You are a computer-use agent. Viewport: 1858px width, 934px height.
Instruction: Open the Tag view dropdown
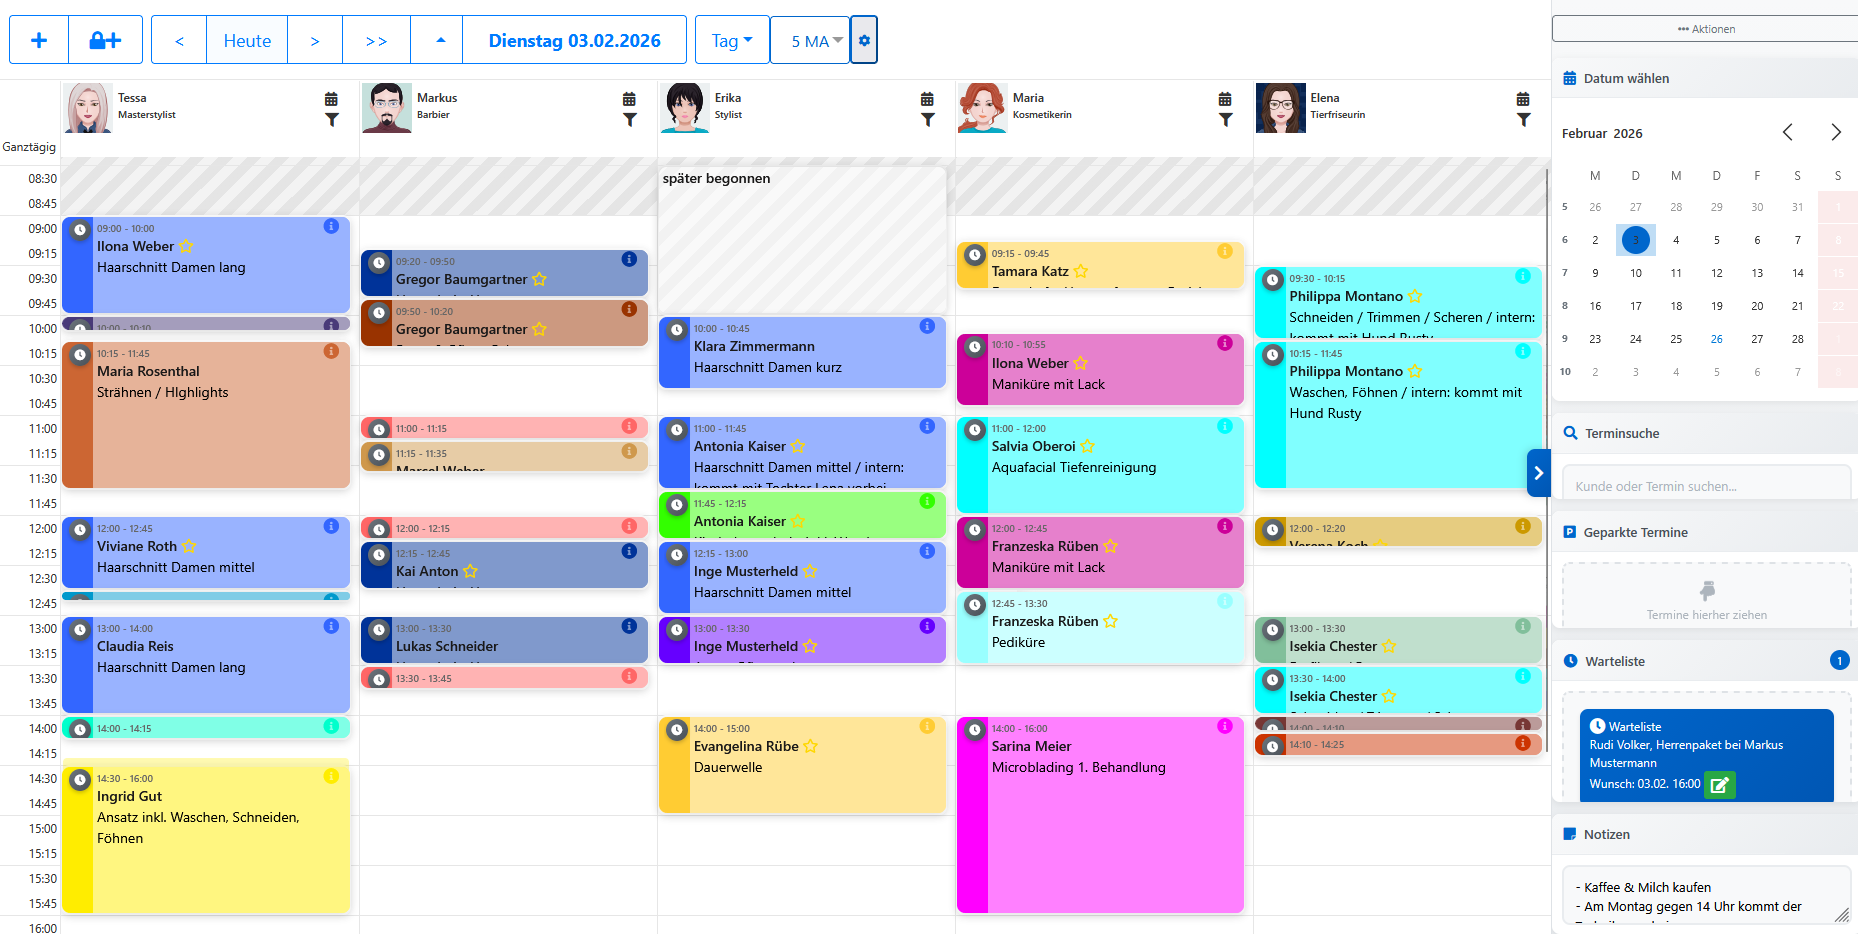[732, 40]
